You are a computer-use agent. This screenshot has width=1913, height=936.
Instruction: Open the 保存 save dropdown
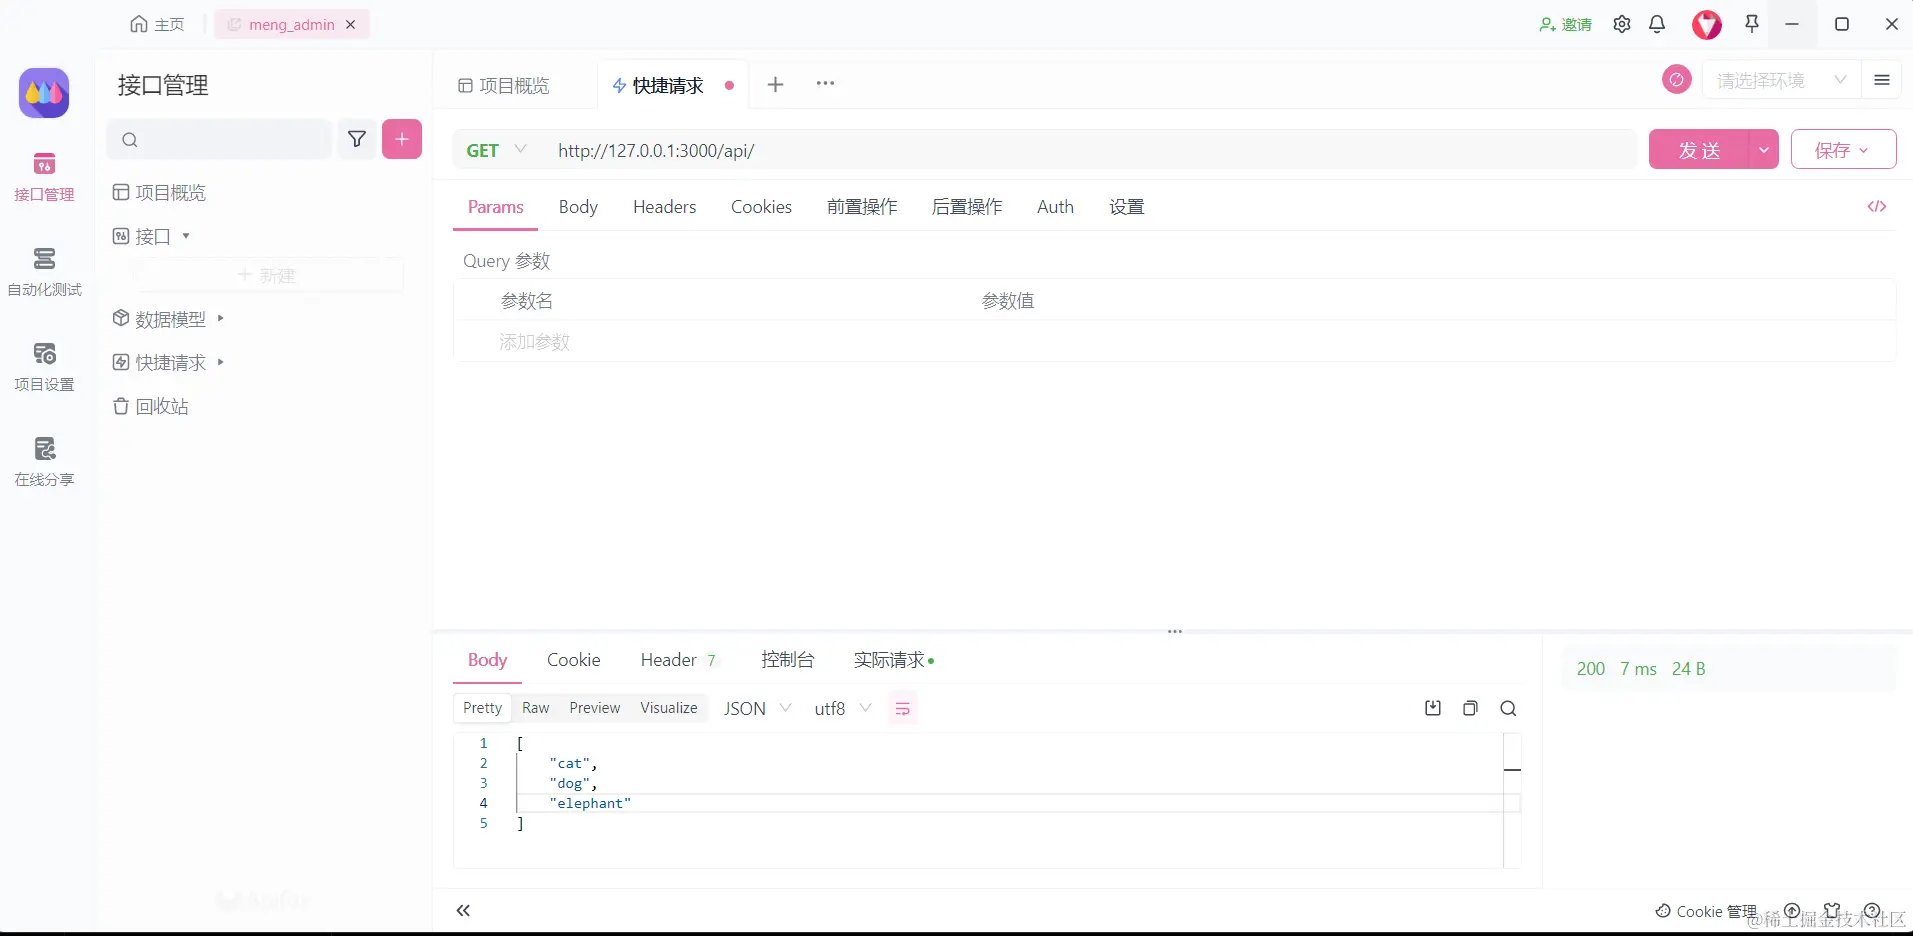1843,150
